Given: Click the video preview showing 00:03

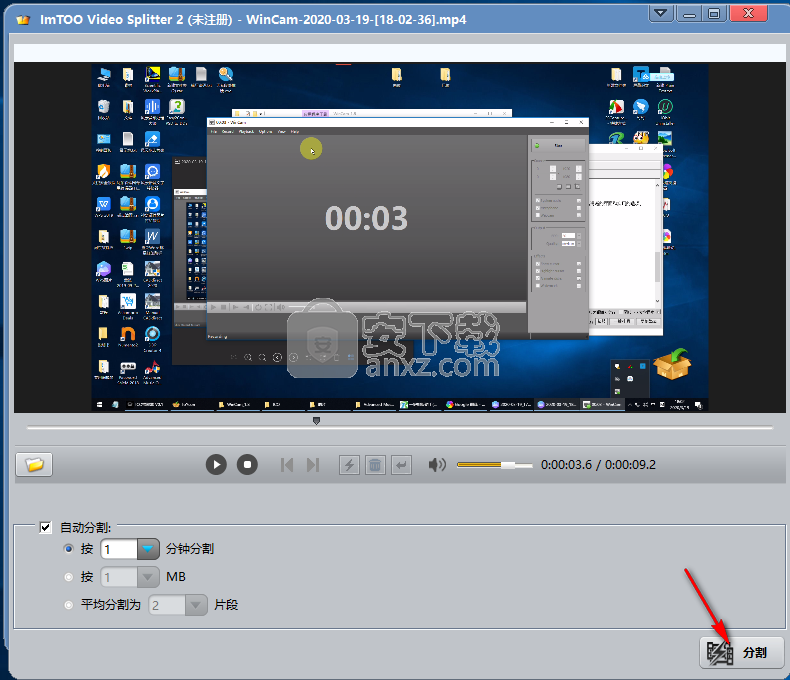Looking at the screenshot, I should (x=400, y=237).
